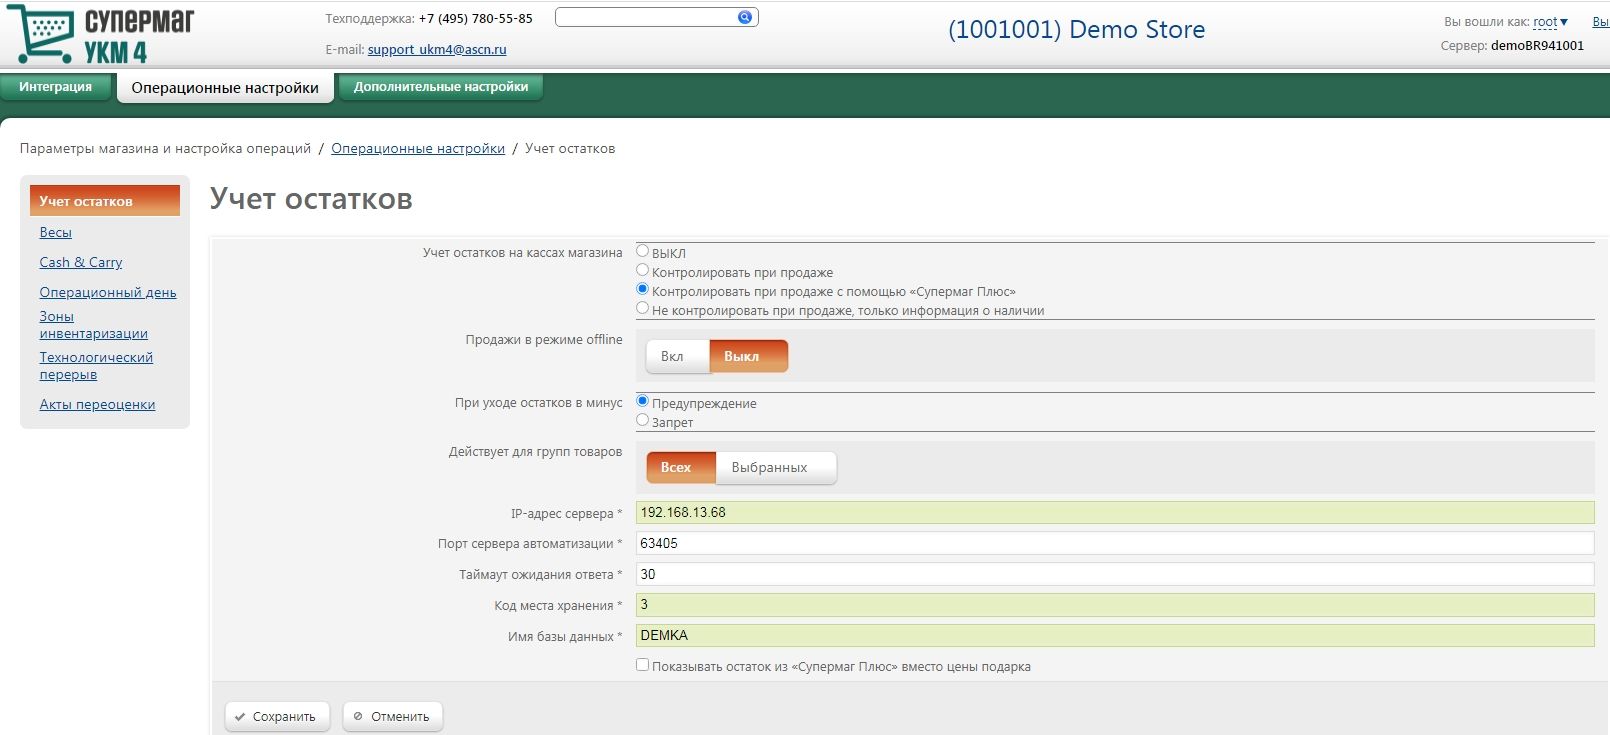Open Зоны инвентаризации sidebar link
Image resolution: width=1610 pixels, height=735 pixels.
94,325
